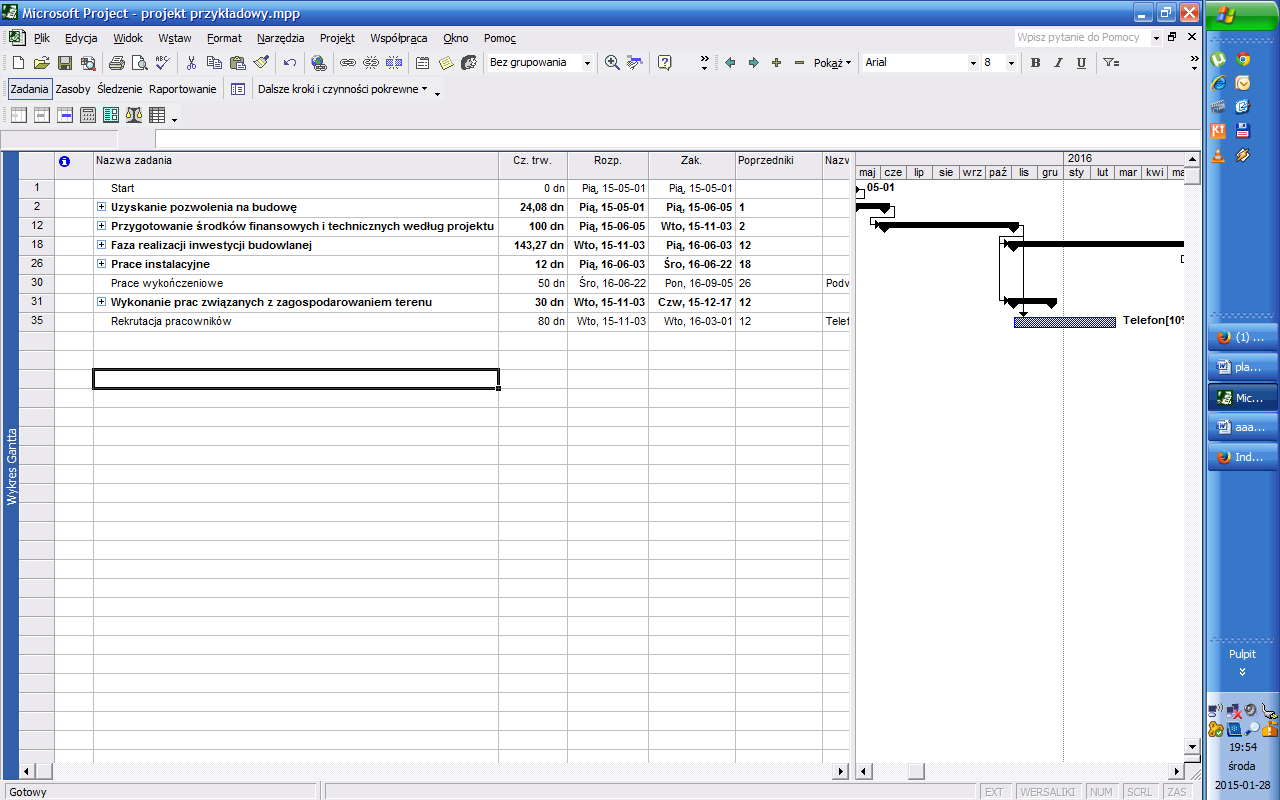
Task: Click the green Outdent left arrow
Action: [x=730, y=63]
